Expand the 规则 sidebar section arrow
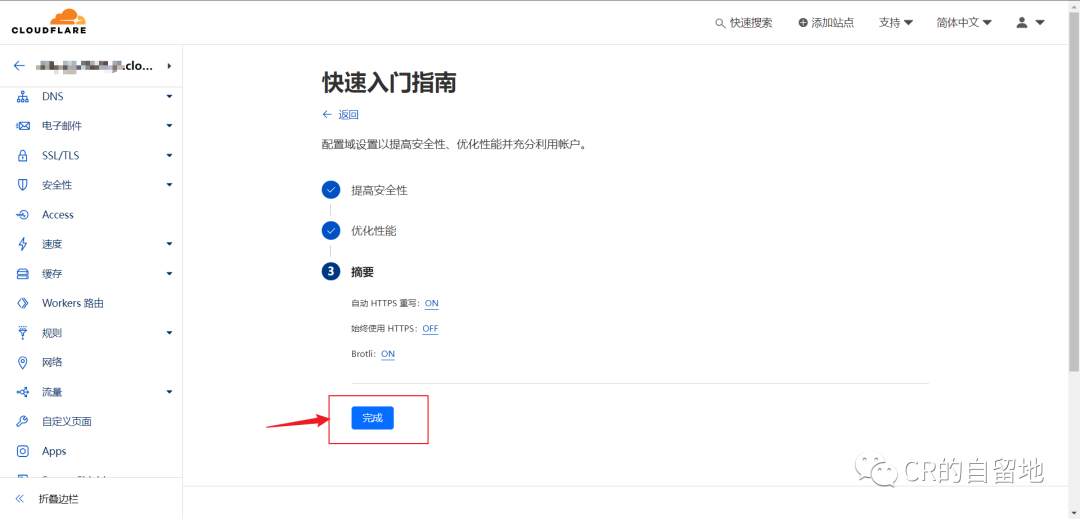Viewport: 1080px width, 519px height. tap(169, 333)
